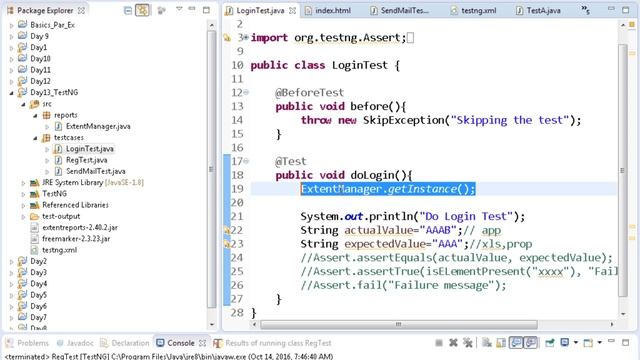Click the warning marker on line 22
Viewport: 640px width, 360px height.
coord(227,231)
